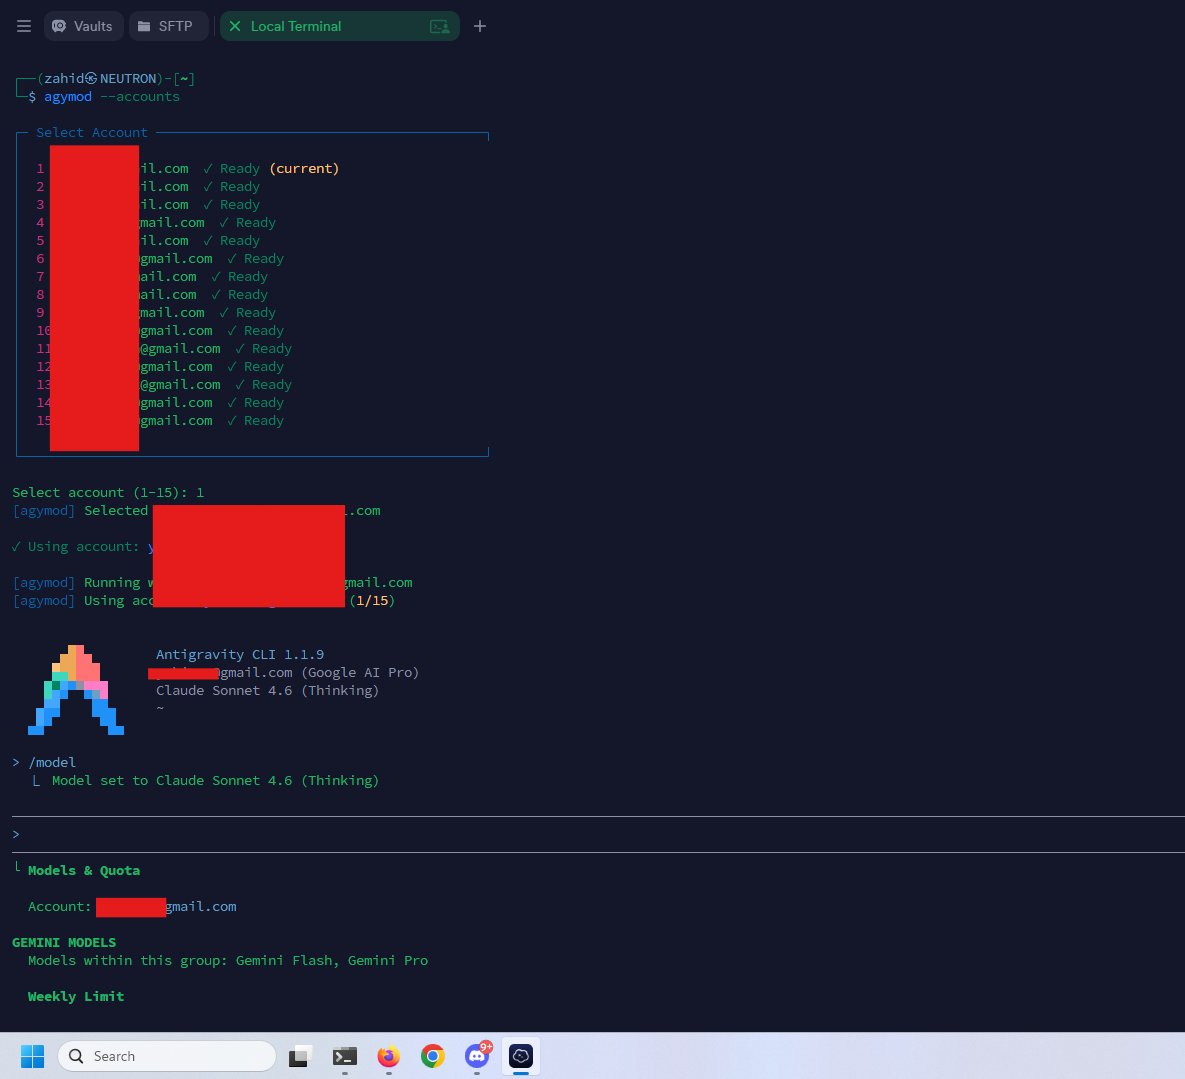This screenshot has height=1079, width=1185.
Task: Open the active SSH client taskbar icon
Action: (x=521, y=1056)
